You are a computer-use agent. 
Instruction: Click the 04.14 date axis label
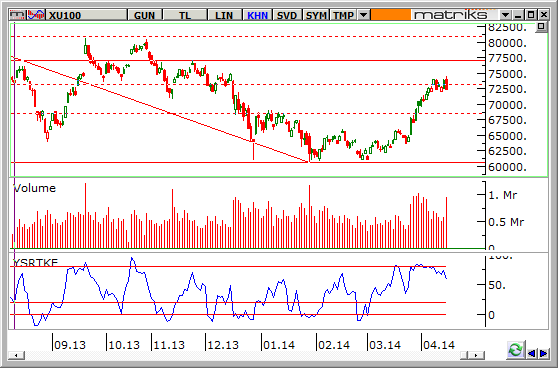point(439,345)
